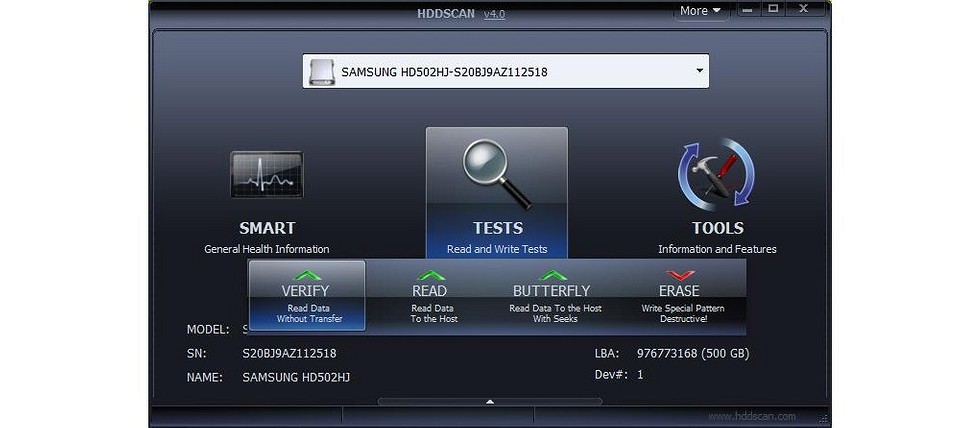Click General Health Information text
This screenshot has width=960, height=428.
266,249
